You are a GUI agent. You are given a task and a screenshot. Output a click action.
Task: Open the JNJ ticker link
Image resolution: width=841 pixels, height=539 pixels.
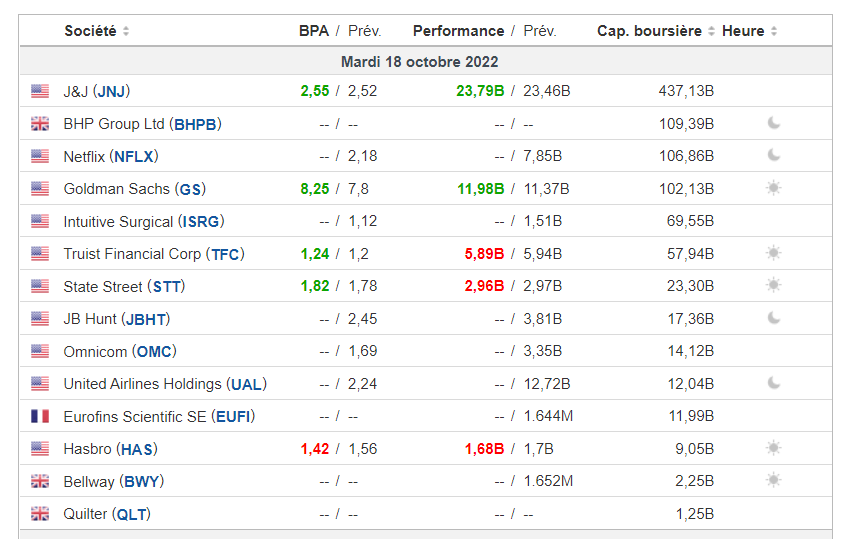[x=112, y=91]
